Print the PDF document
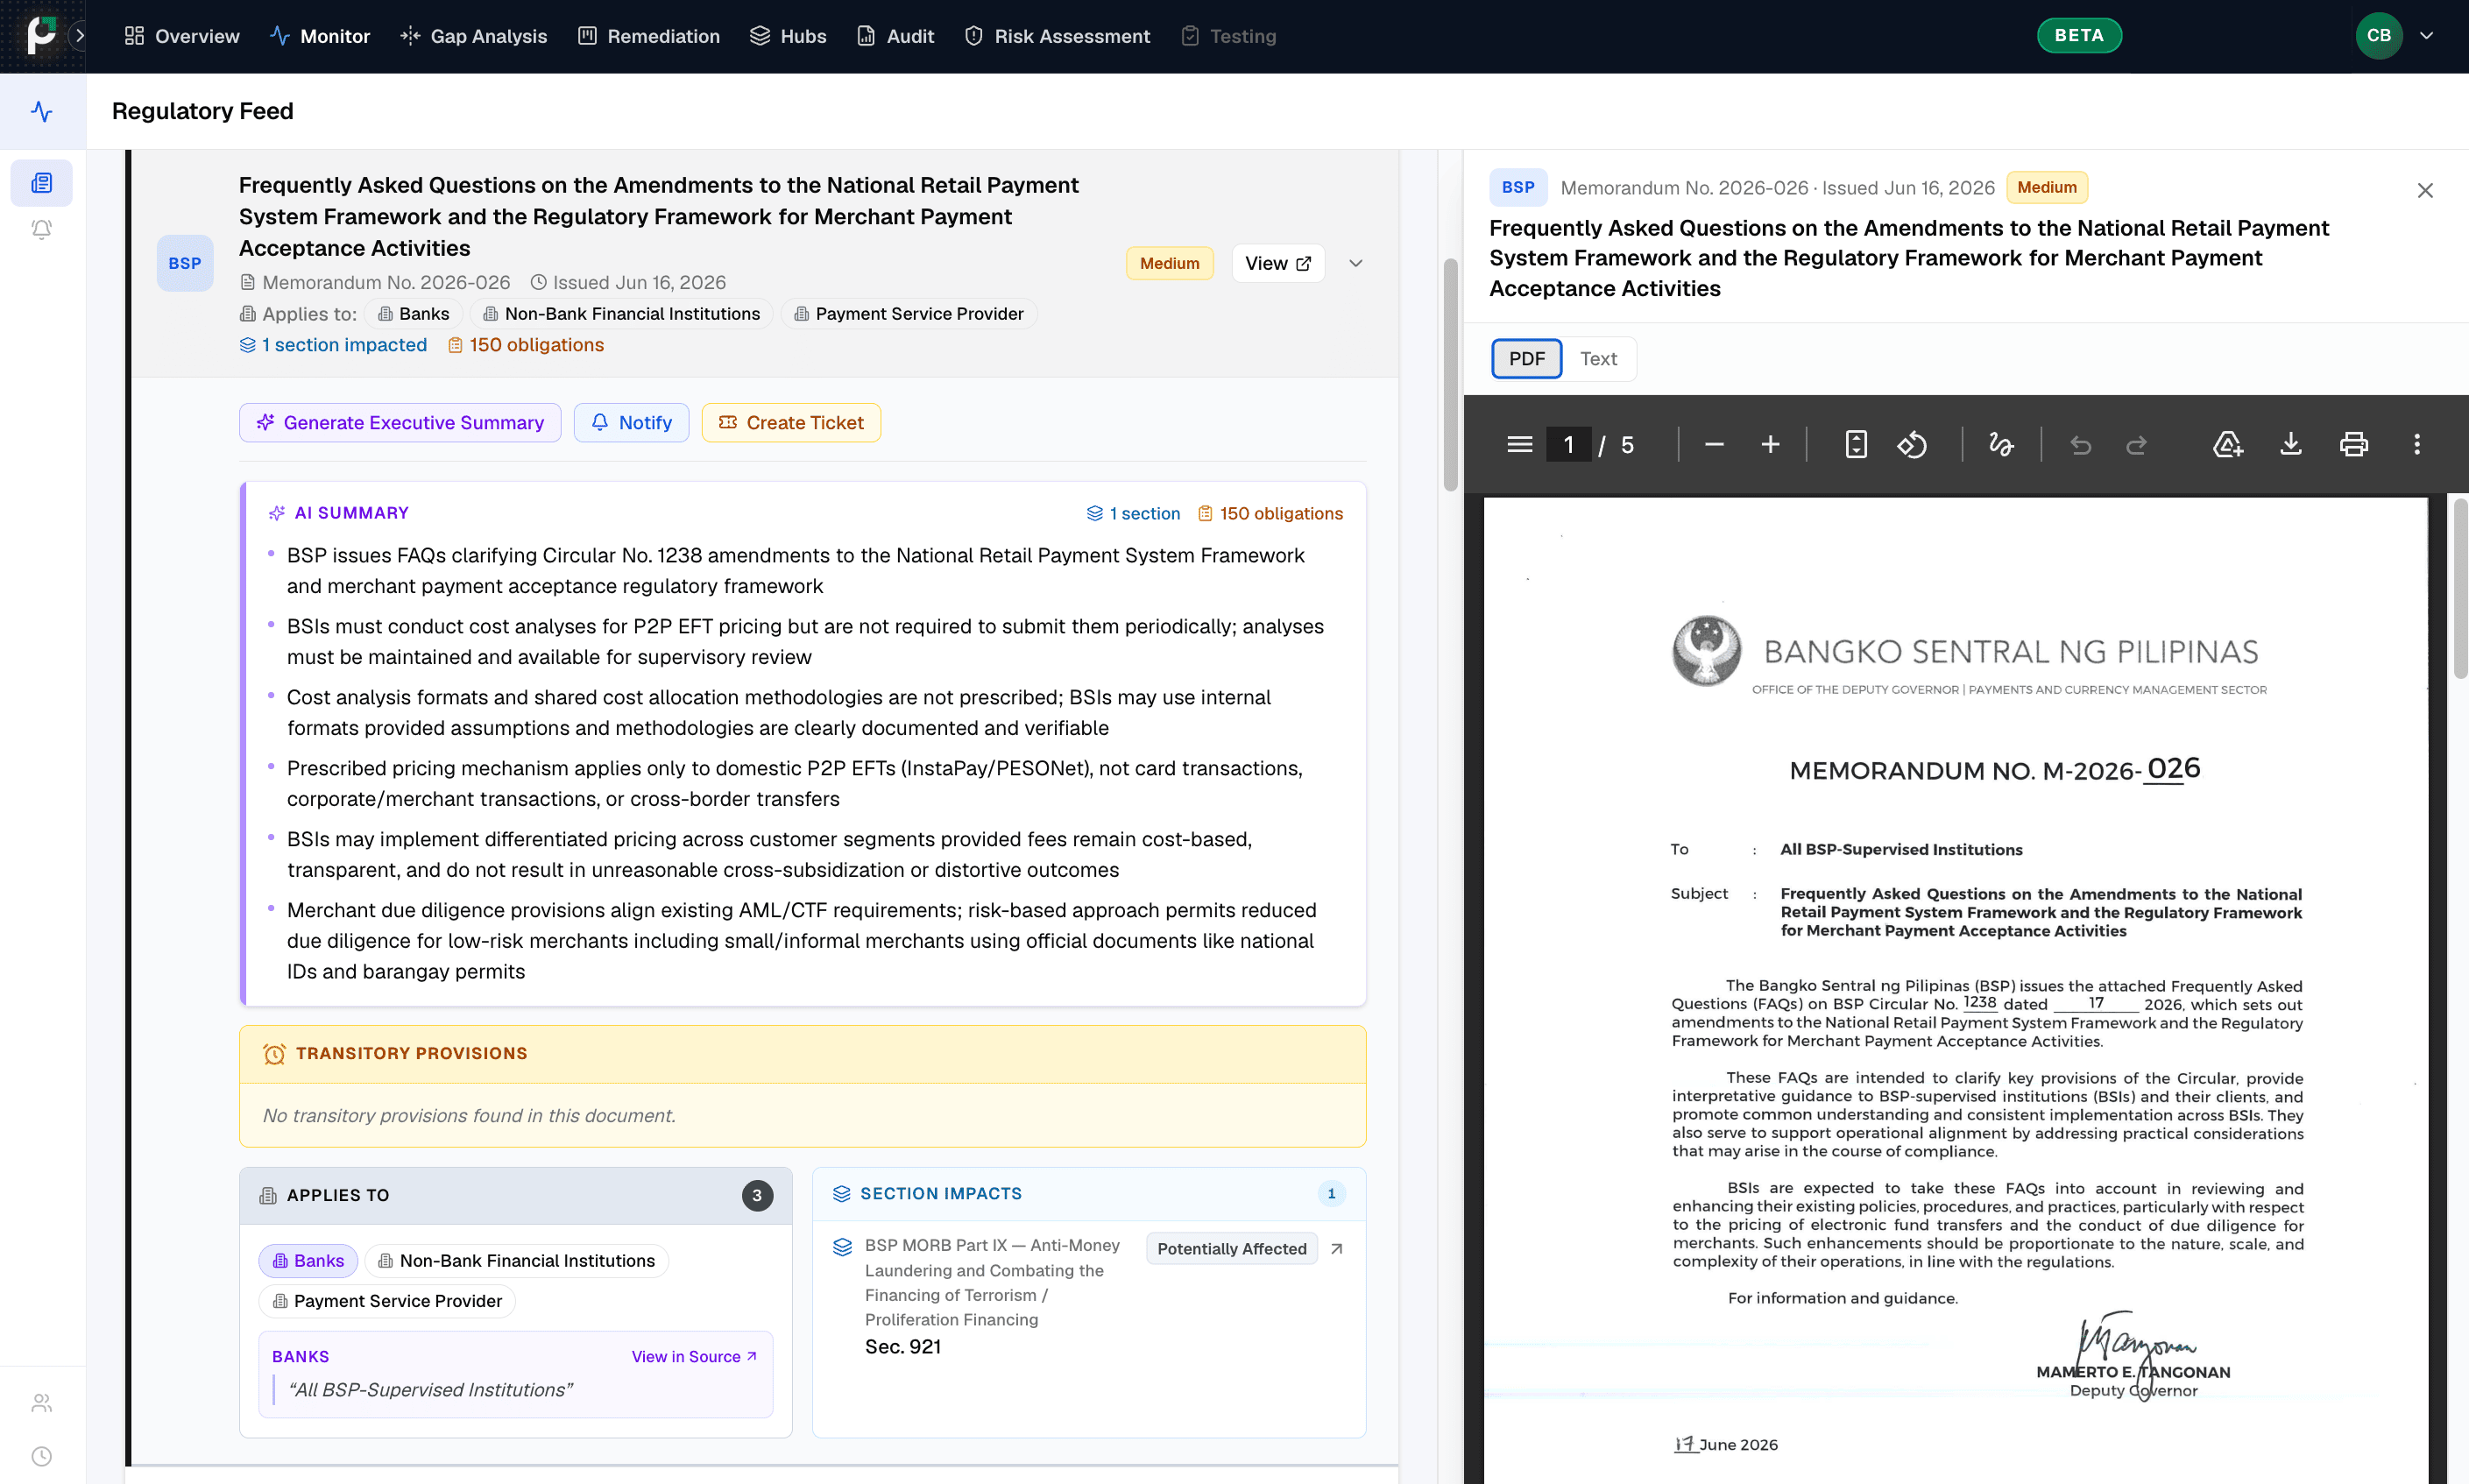This screenshot has width=2469, height=1484. click(x=2354, y=444)
